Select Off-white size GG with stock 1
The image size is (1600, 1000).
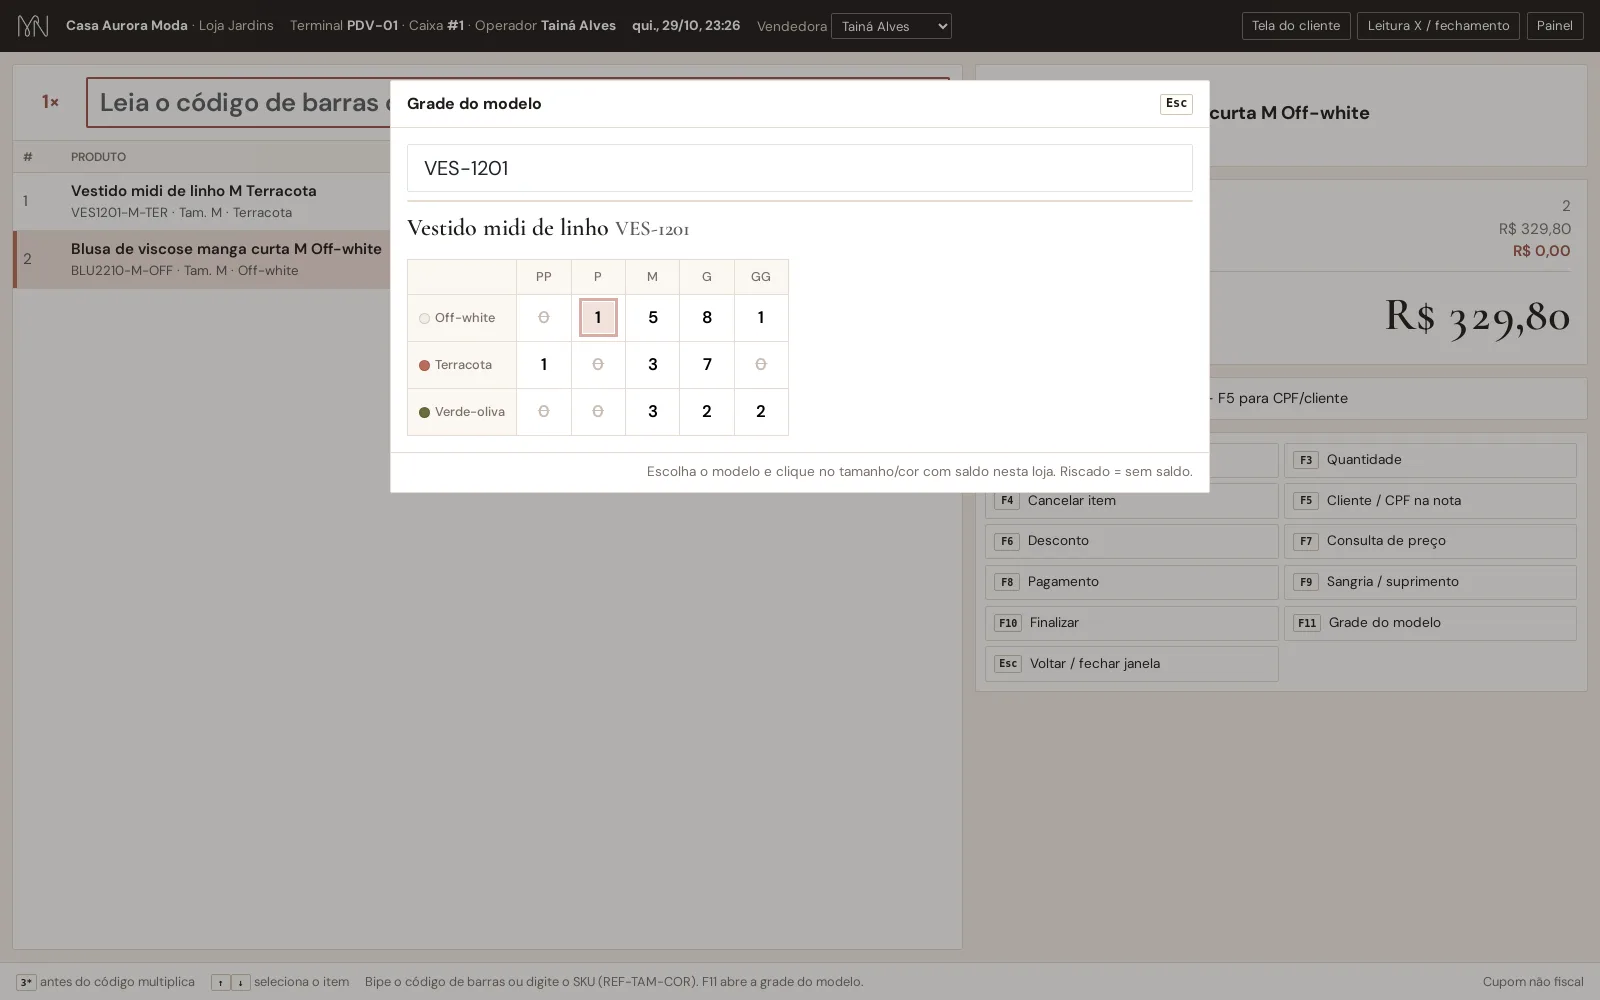[761, 318]
